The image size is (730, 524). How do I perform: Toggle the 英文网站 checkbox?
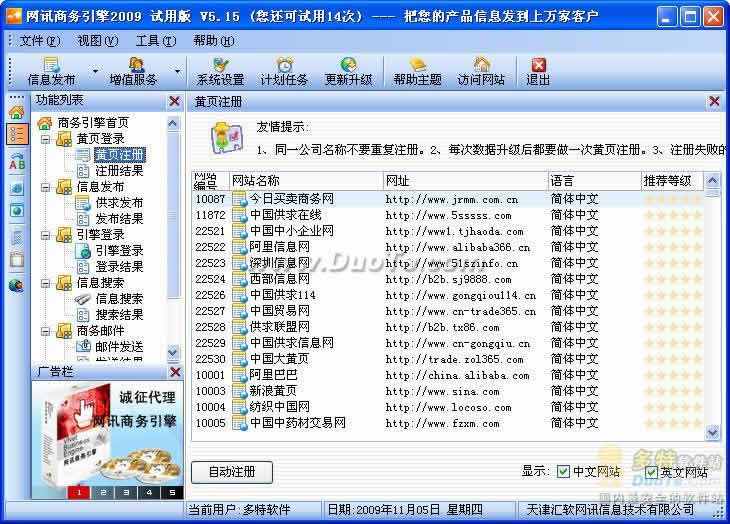[x=651, y=472]
